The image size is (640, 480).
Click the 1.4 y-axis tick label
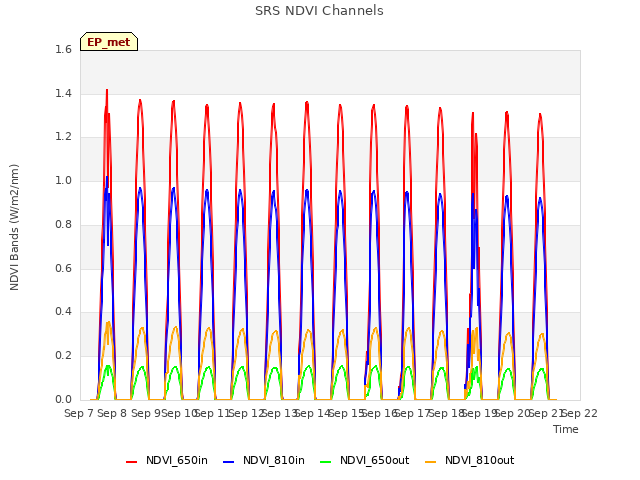pos(63,93)
